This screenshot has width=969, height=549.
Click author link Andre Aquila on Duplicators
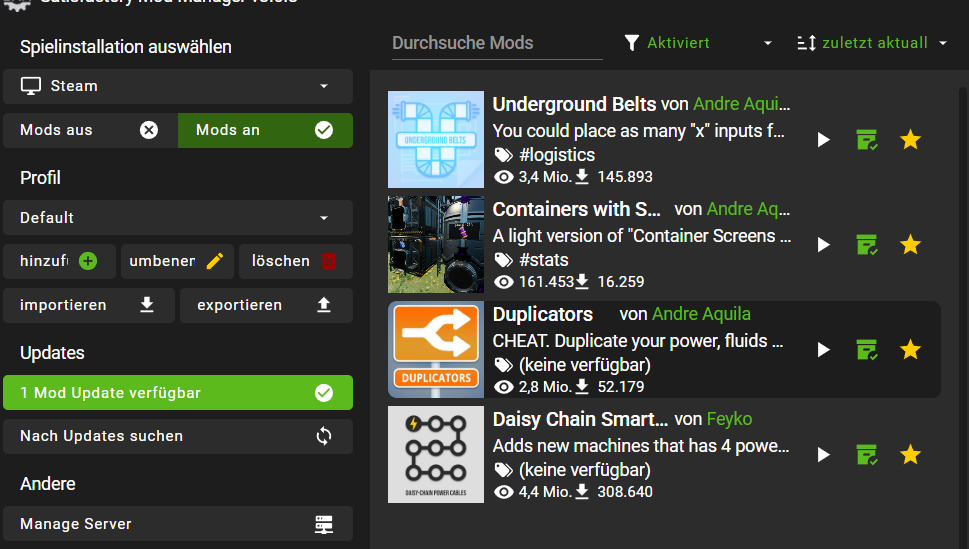[x=701, y=314]
